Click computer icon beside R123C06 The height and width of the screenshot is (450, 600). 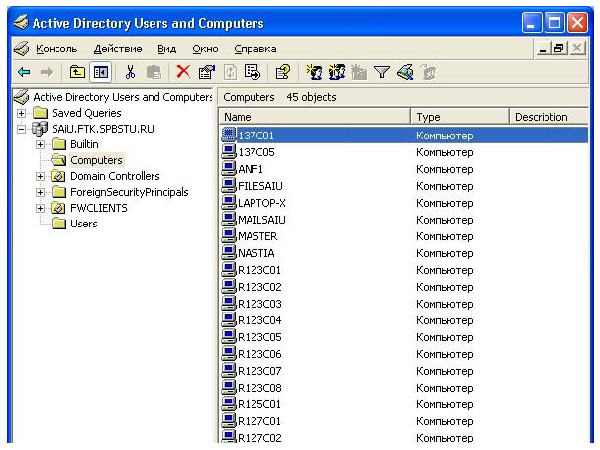[229, 354]
